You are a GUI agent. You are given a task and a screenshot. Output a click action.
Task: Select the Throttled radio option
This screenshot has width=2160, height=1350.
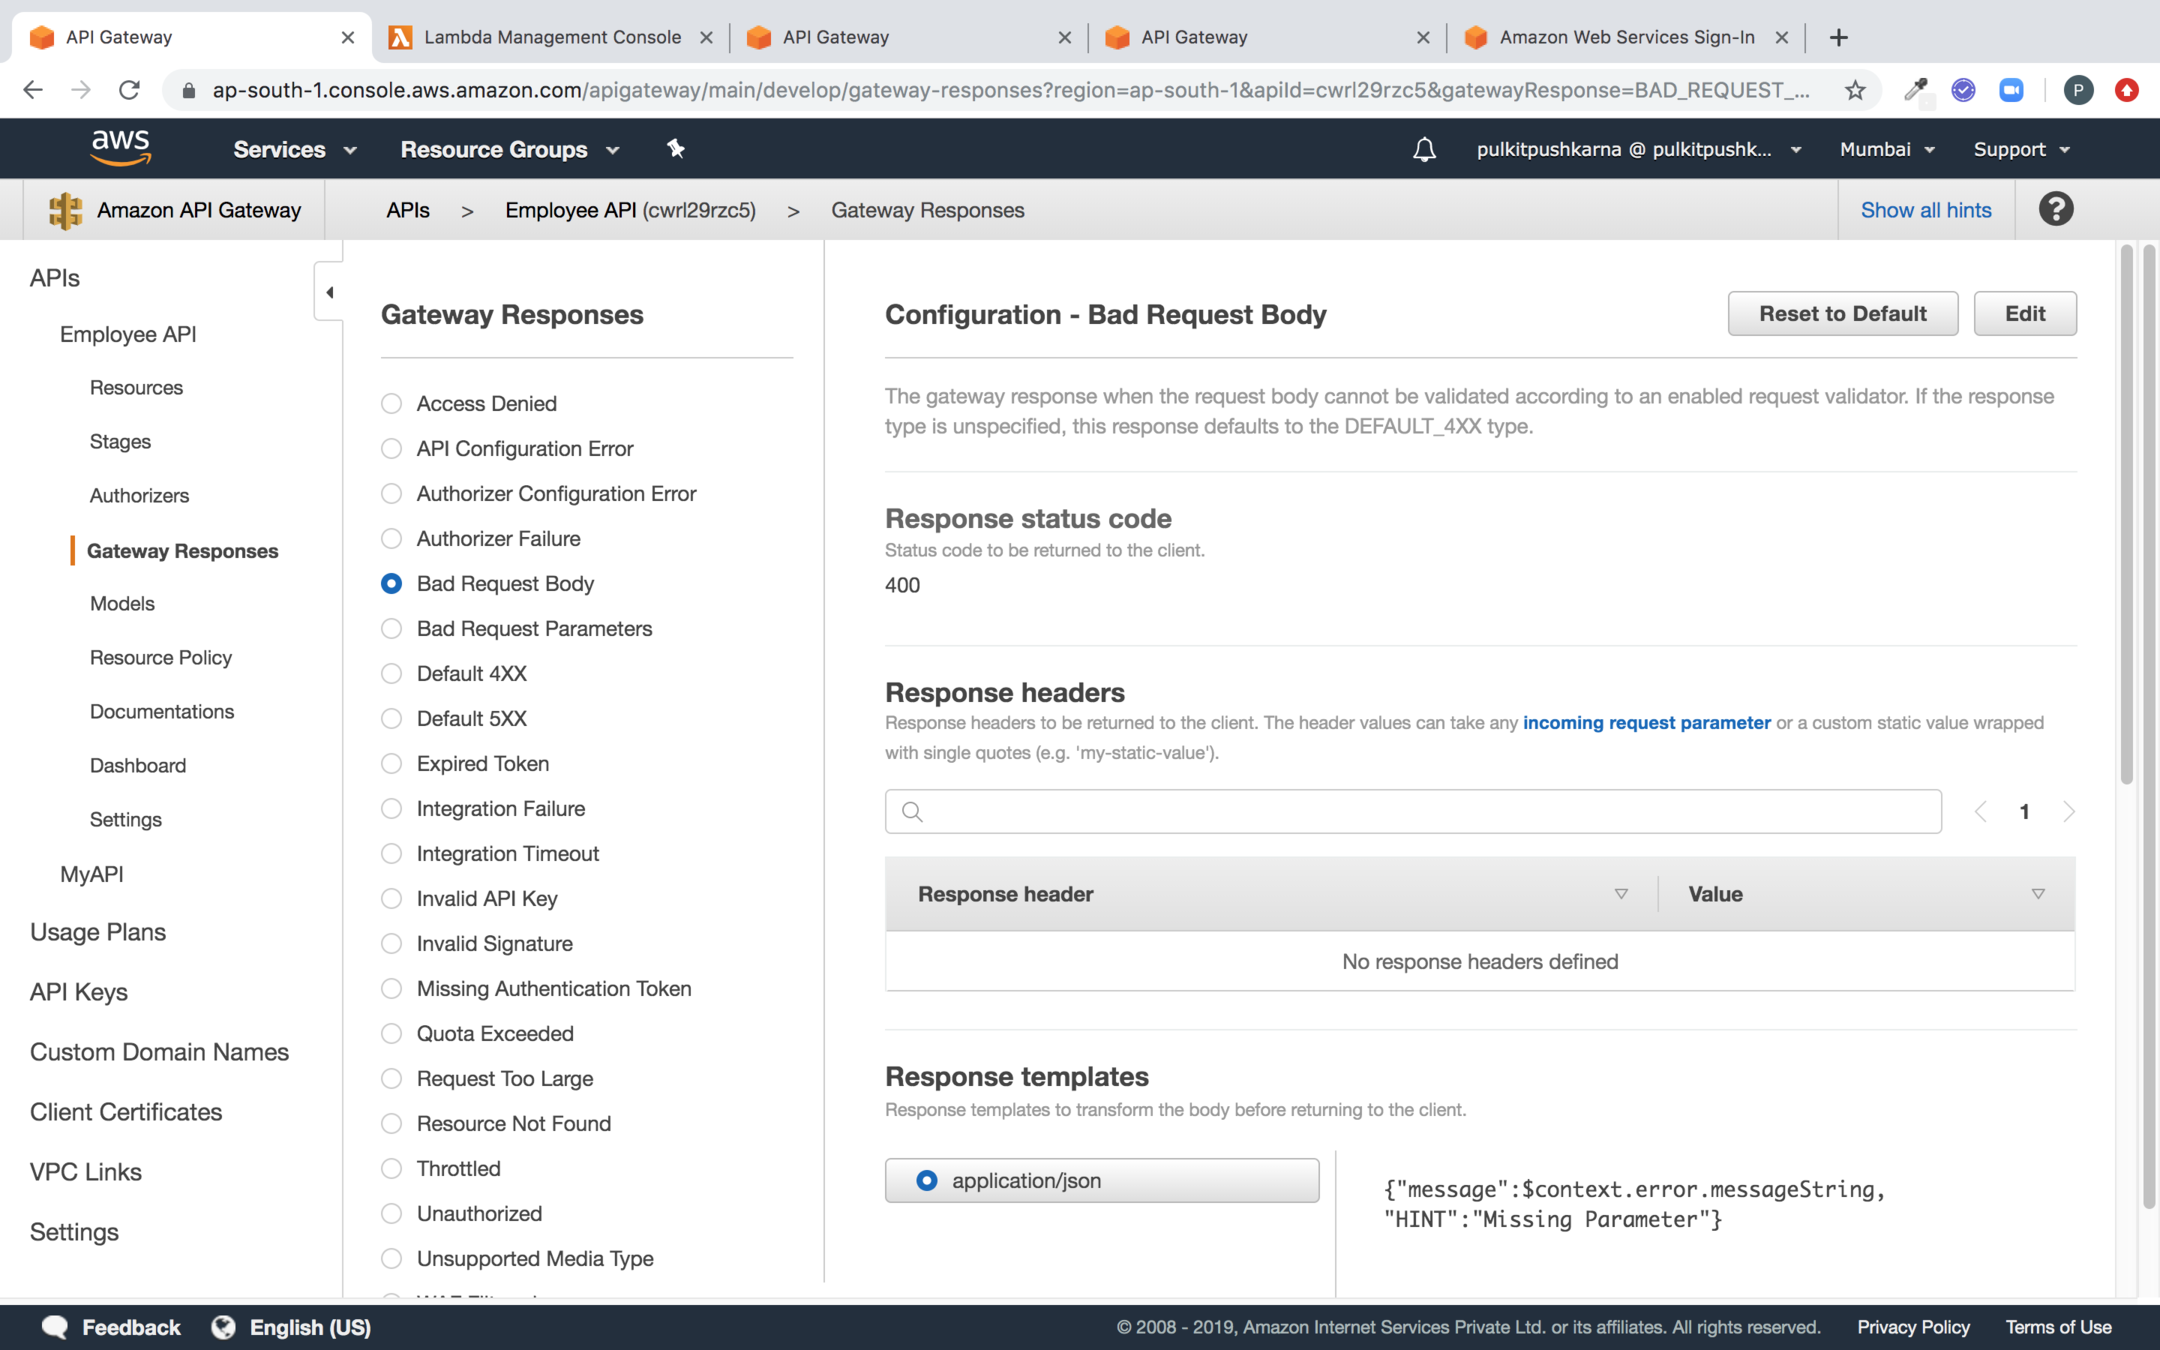(x=392, y=1168)
